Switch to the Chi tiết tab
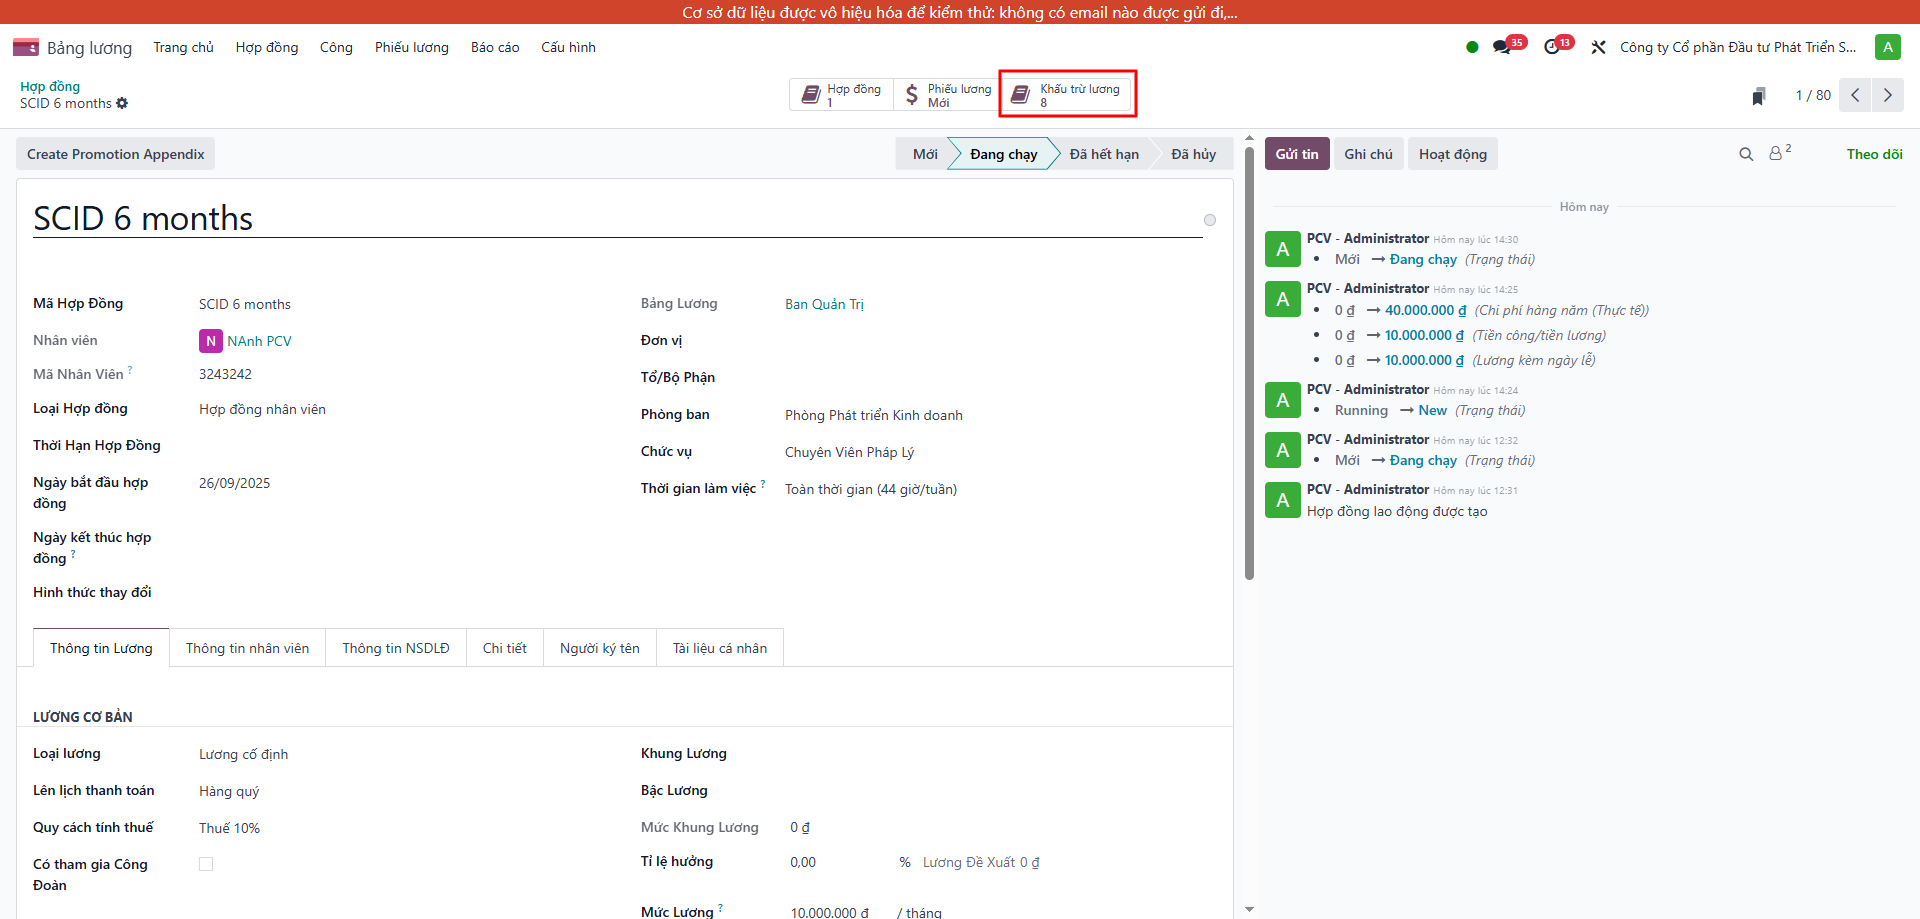1920x919 pixels. pyautogui.click(x=505, y=648)
